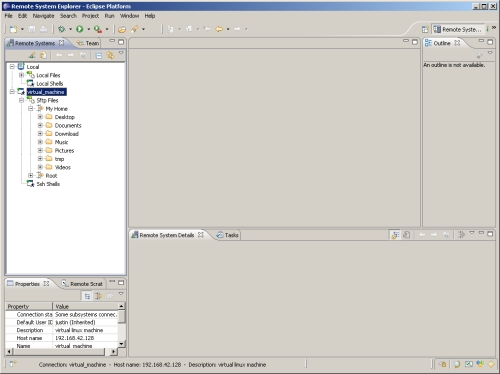Click the Desktop folder icon

49,117
